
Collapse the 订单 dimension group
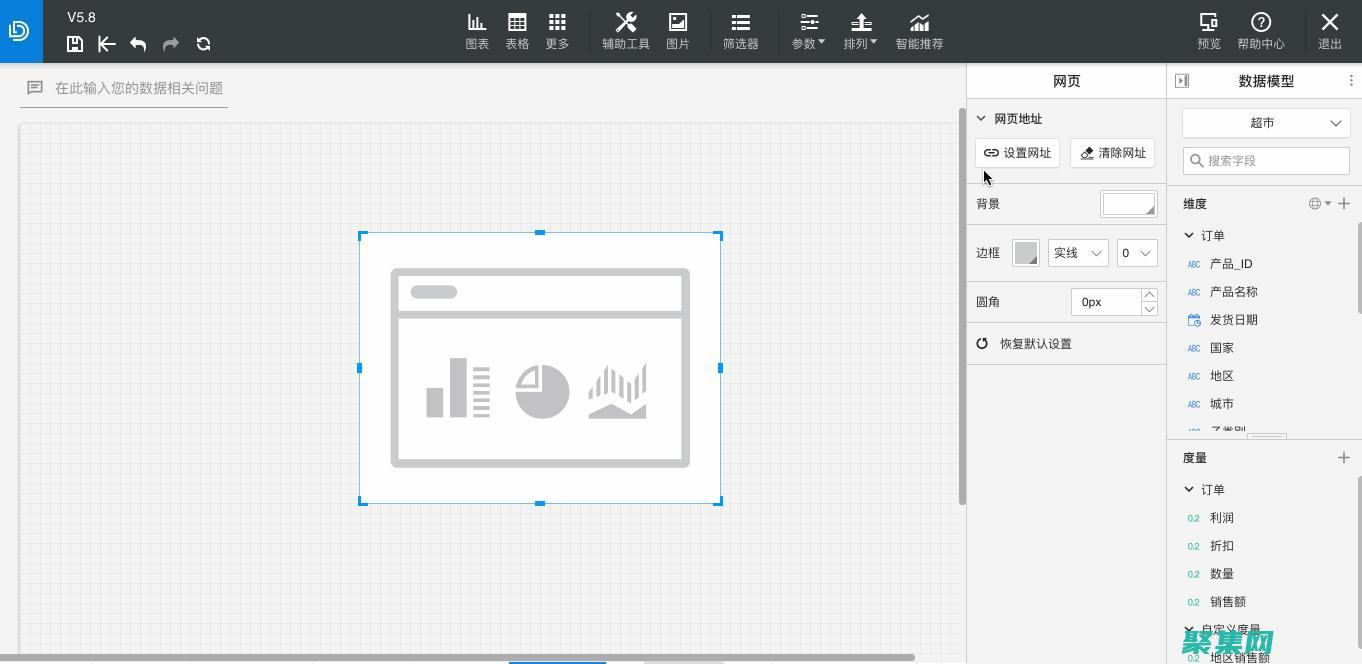pyautogui.click(x=1189, y=236)
